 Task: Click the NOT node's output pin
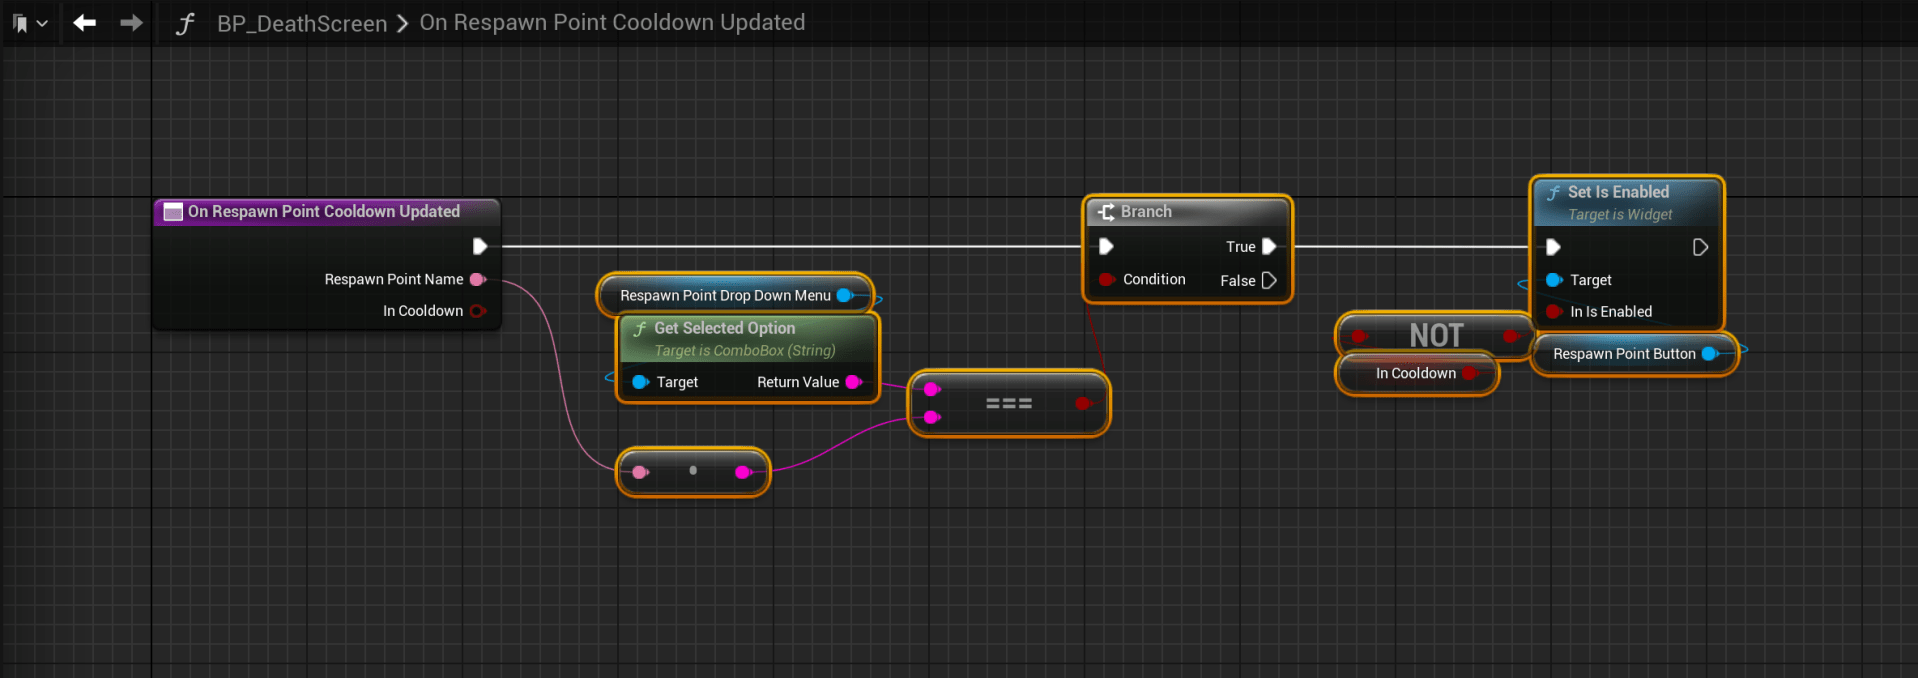(x=1511, y=336)
